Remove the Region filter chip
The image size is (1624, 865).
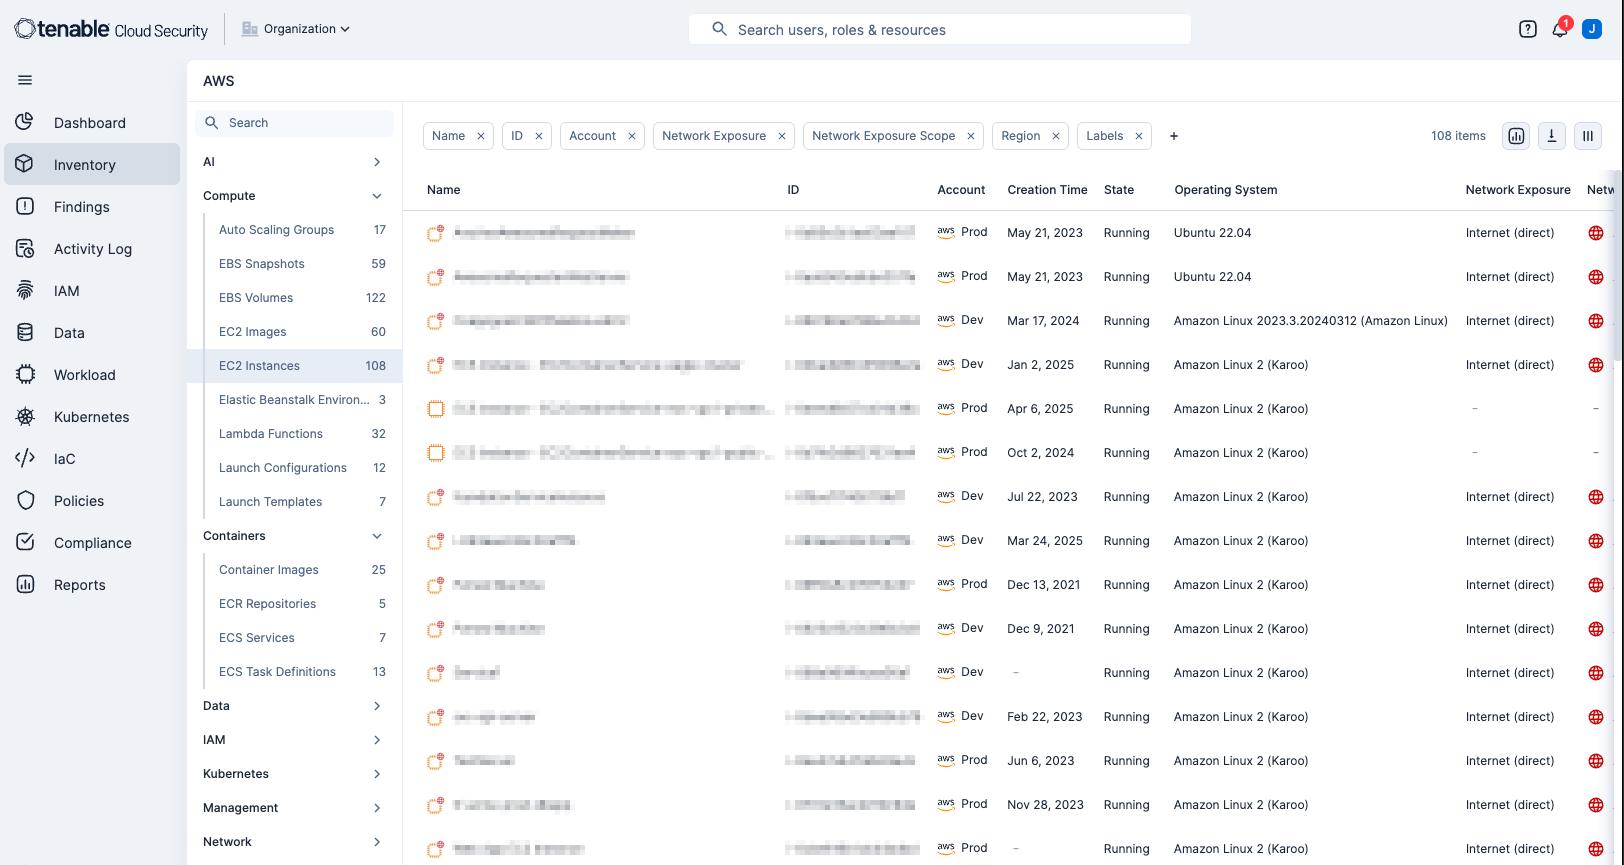(1055, 136)
